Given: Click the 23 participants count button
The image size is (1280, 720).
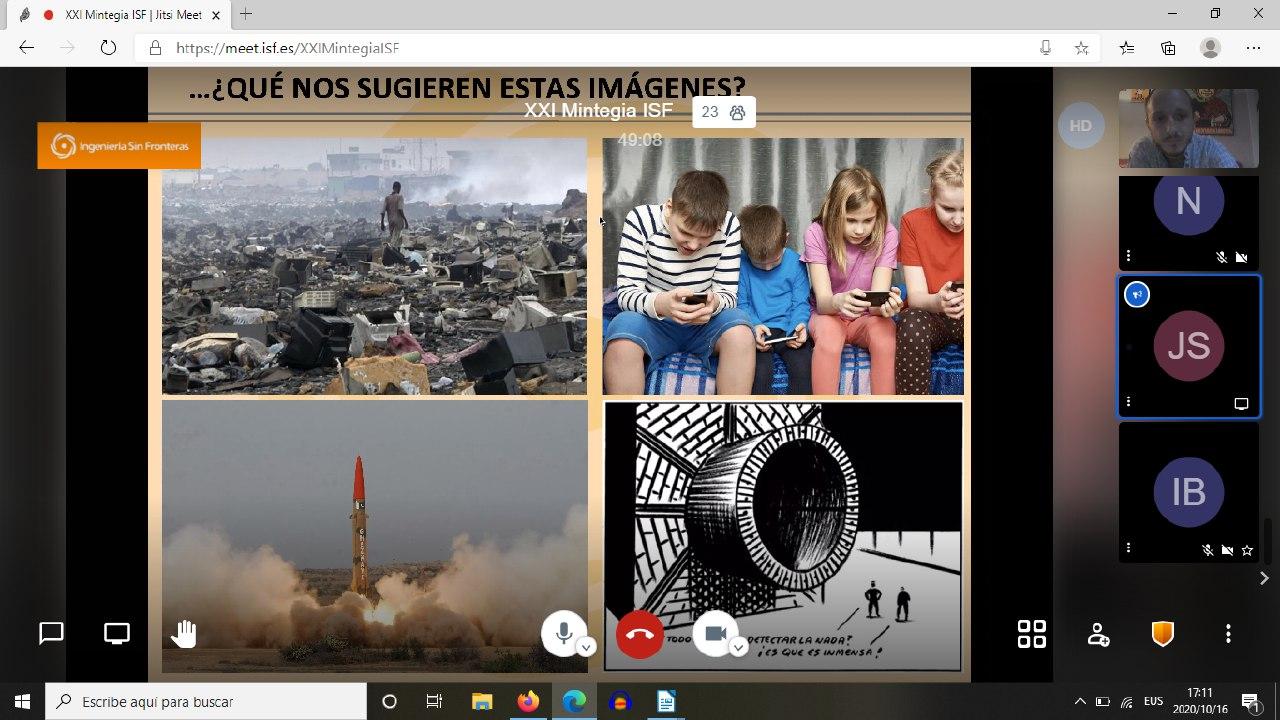Looking at the screenshot, I should pyautogui.click(x=723, y=113).
